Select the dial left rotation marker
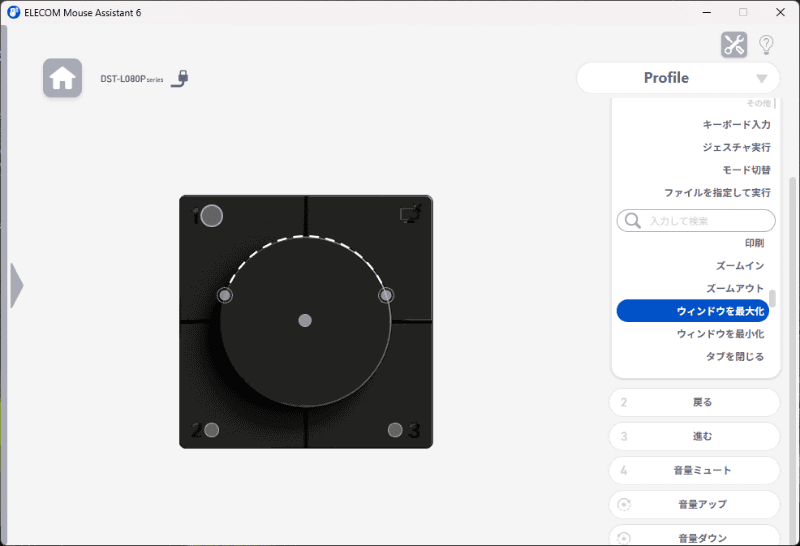 pyautogui.click(x=225, y=295)
